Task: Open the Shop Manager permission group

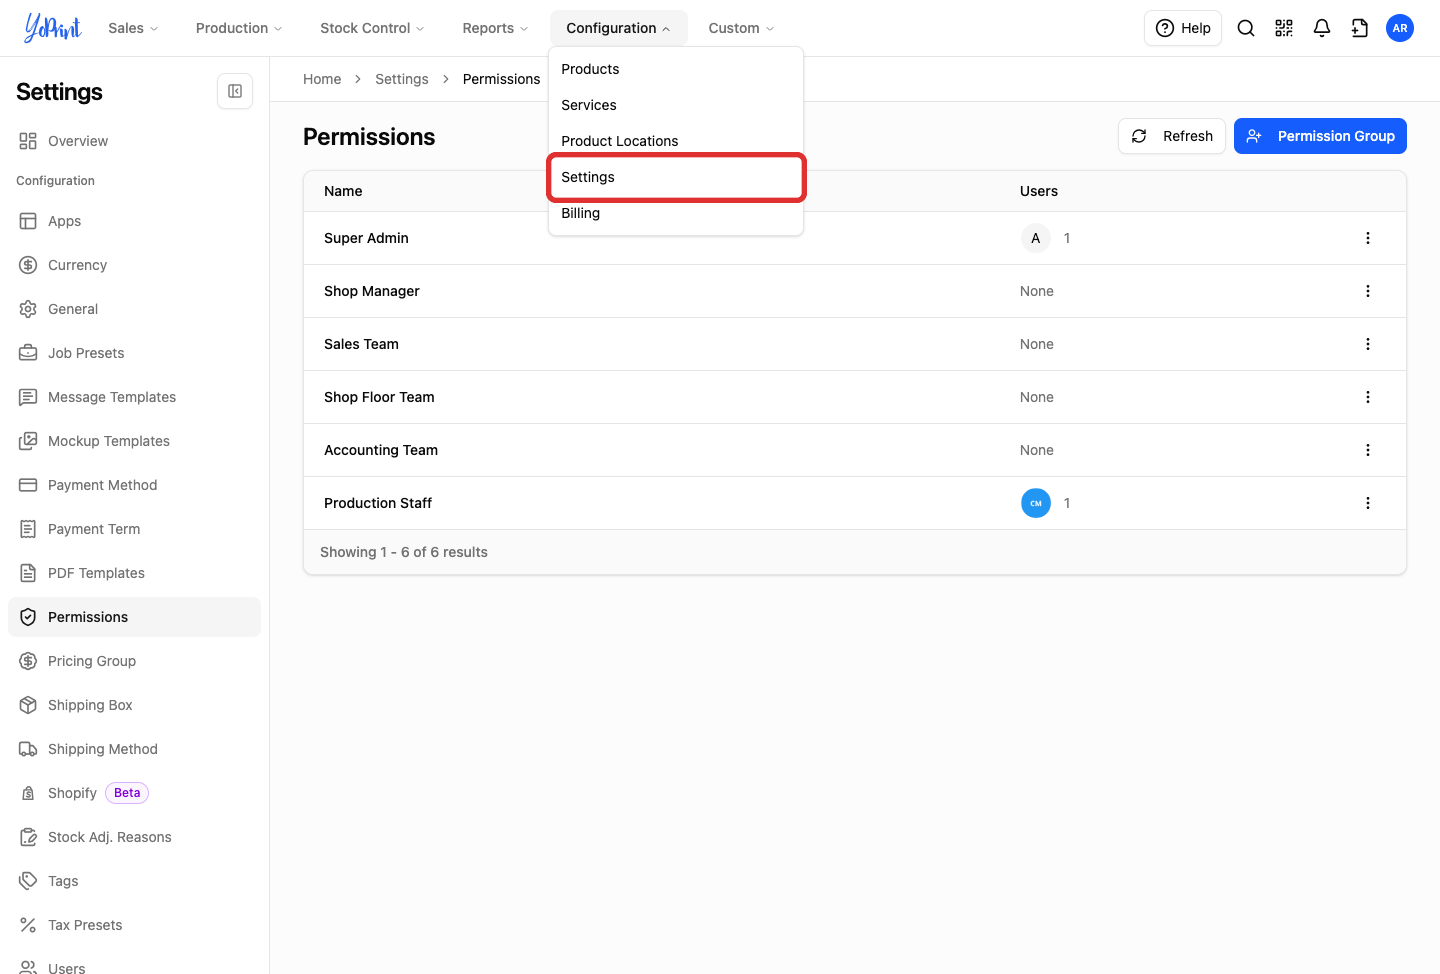Action: coord(372,291)
